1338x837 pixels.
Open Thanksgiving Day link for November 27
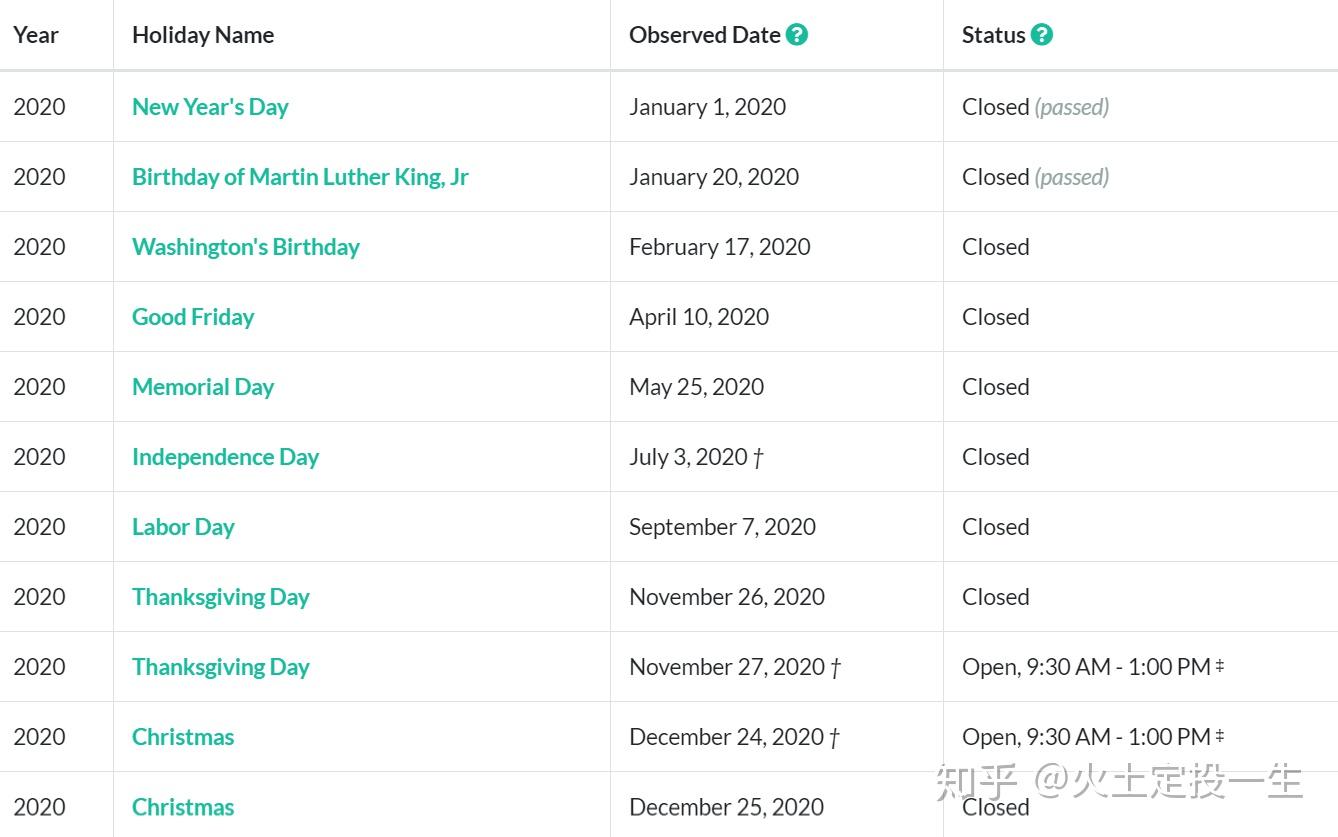point(221,667)
